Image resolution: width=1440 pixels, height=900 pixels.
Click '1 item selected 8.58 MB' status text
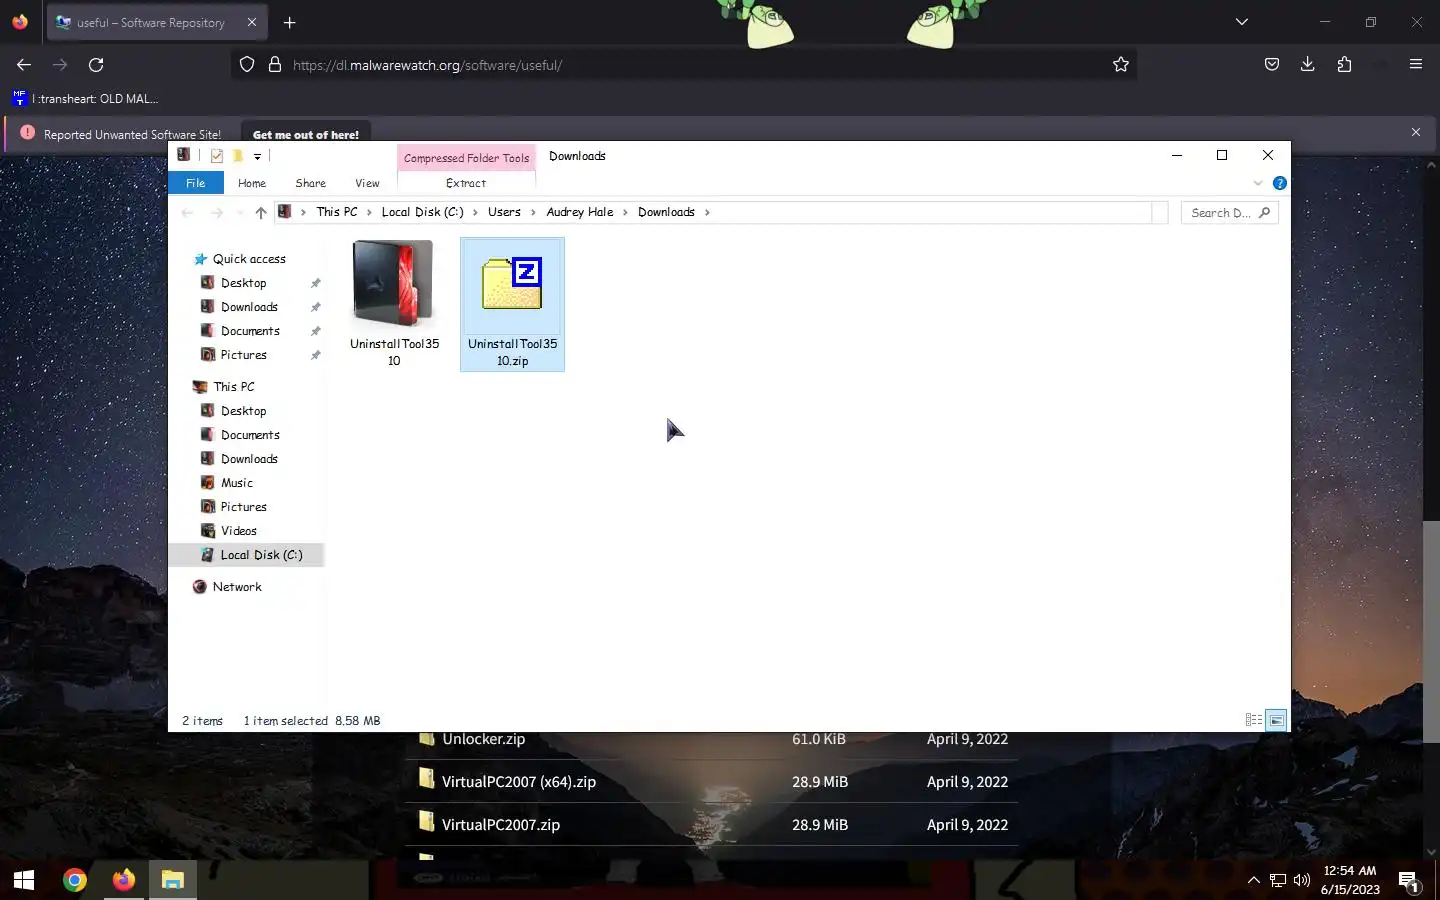point(312,721)
